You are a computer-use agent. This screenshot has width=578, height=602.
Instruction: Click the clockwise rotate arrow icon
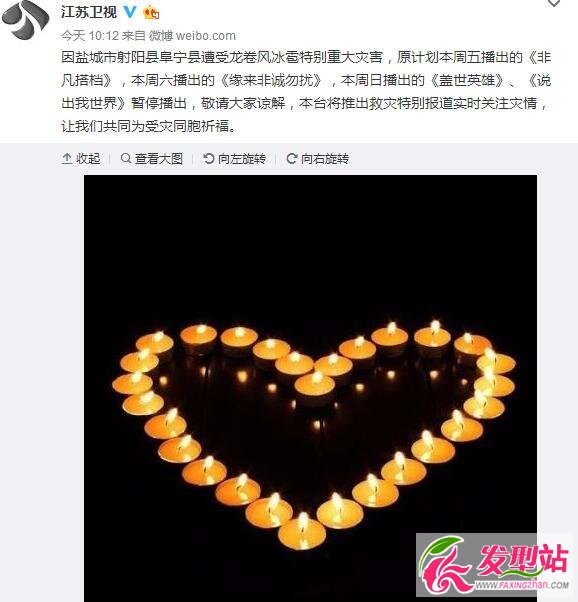(291, 158)
